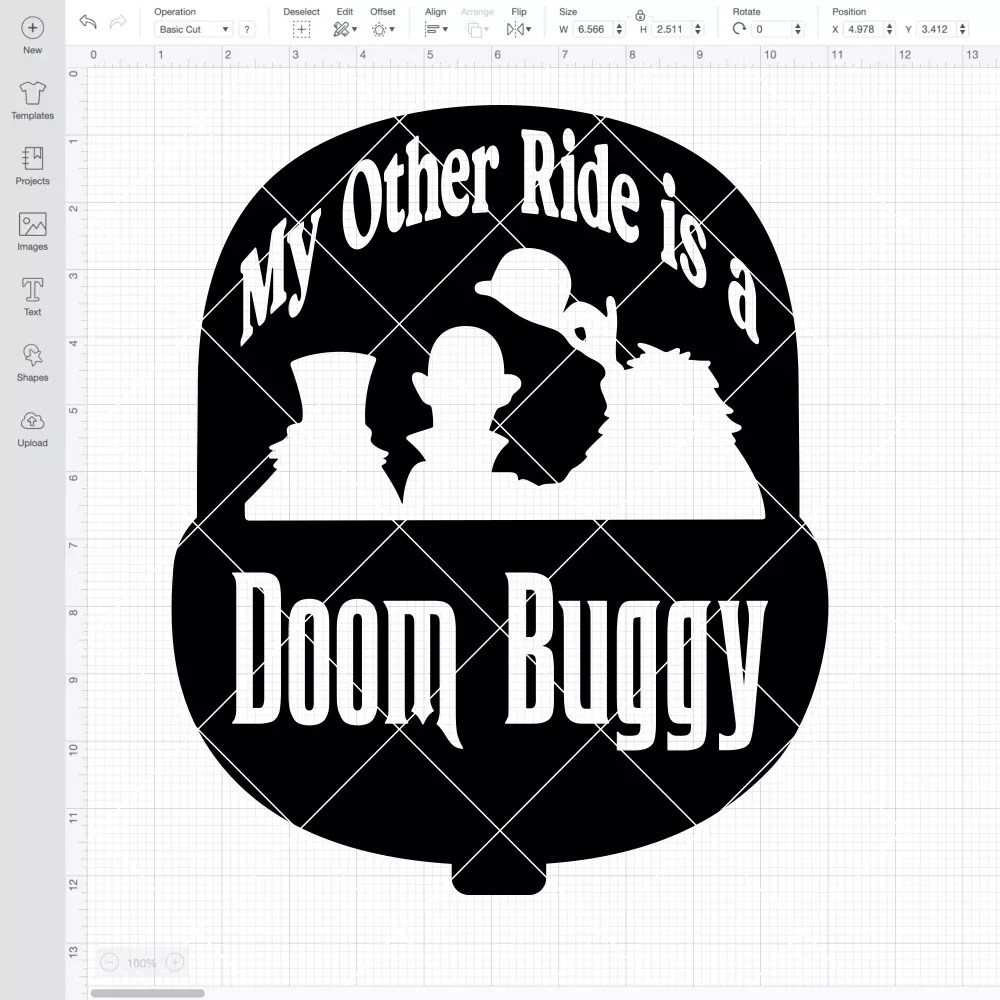Open the Shapes panel
1000x1000 pixels.
[33, 363]
